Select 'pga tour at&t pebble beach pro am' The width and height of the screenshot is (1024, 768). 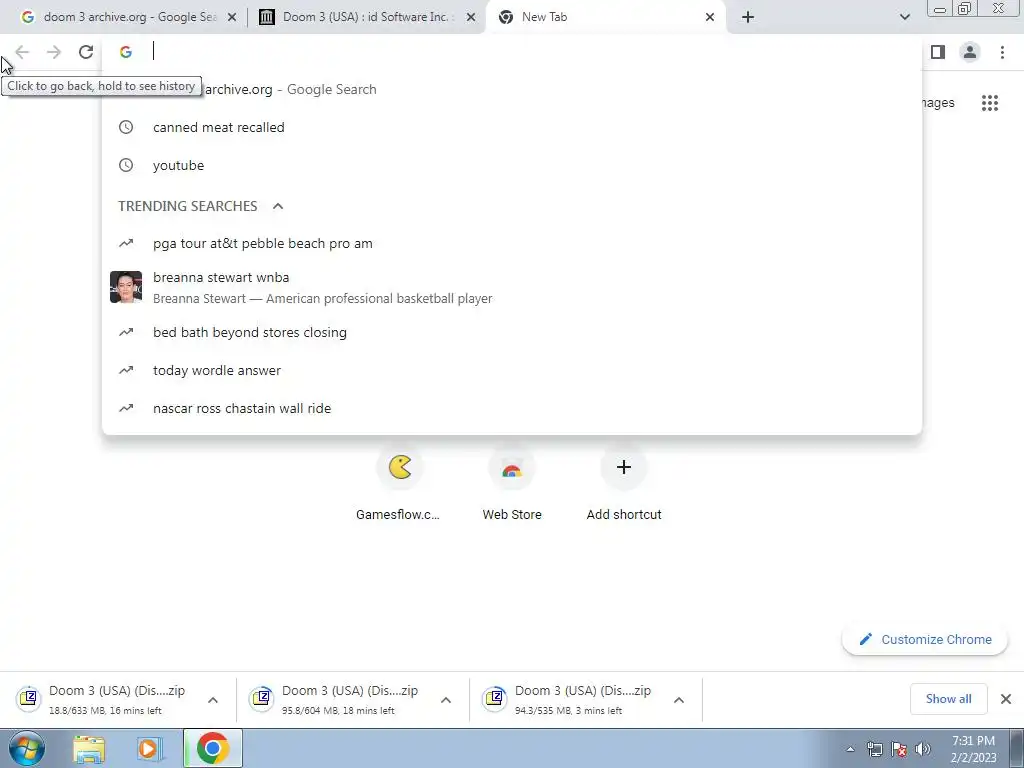pyautogui.click(x=512, y=244)
